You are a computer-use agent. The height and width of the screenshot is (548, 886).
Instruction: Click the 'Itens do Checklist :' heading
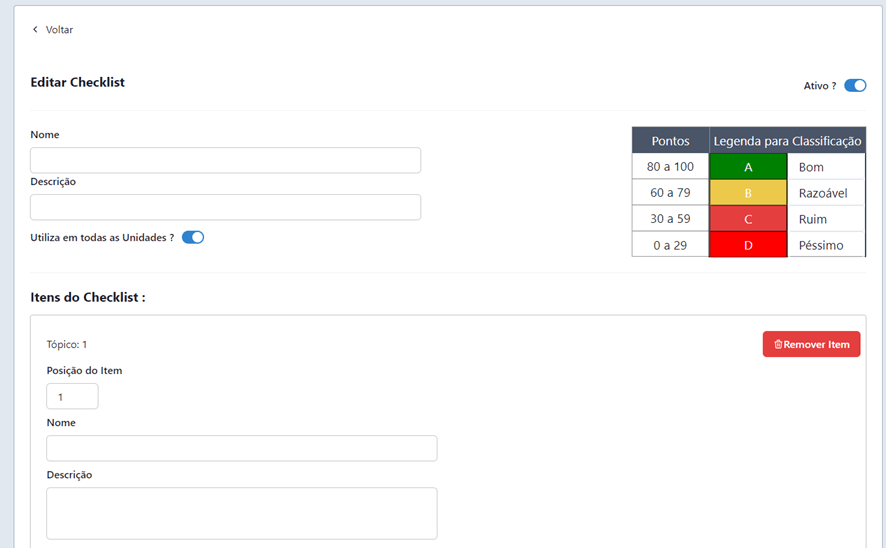(88, 297)
